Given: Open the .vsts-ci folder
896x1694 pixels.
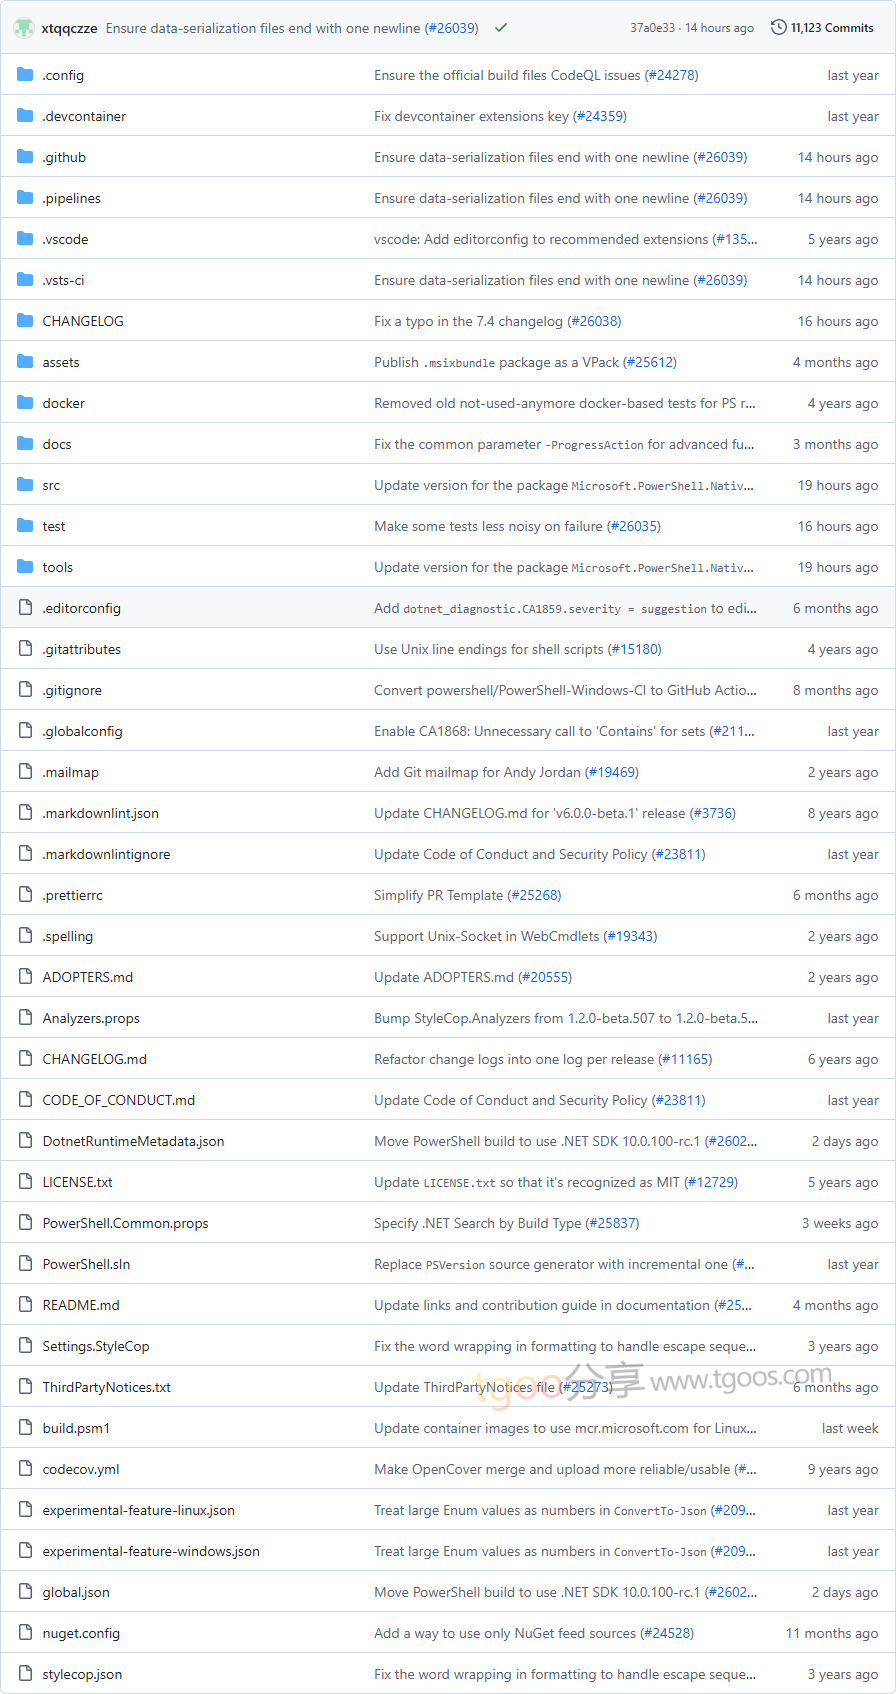Looking at the screenshot, I should click(x=63, y=280).
